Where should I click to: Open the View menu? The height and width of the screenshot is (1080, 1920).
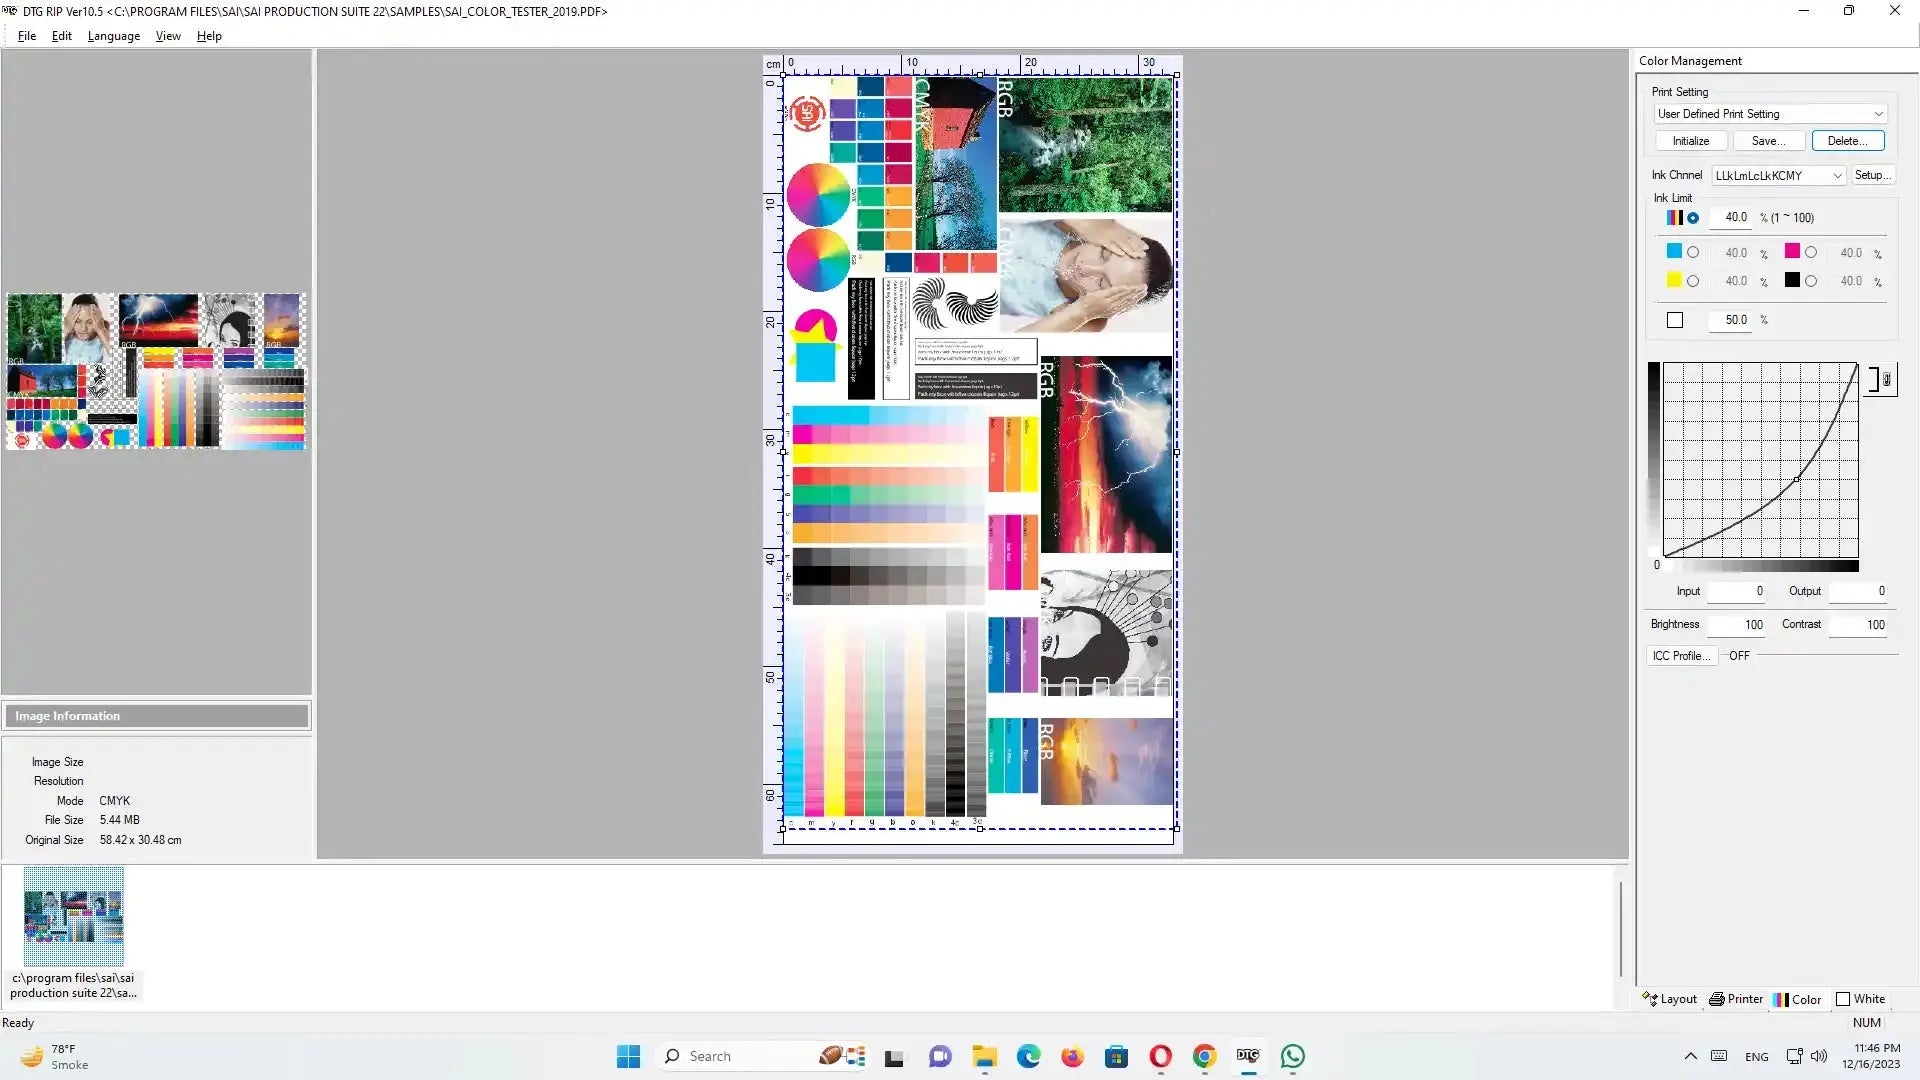[168, 36]
